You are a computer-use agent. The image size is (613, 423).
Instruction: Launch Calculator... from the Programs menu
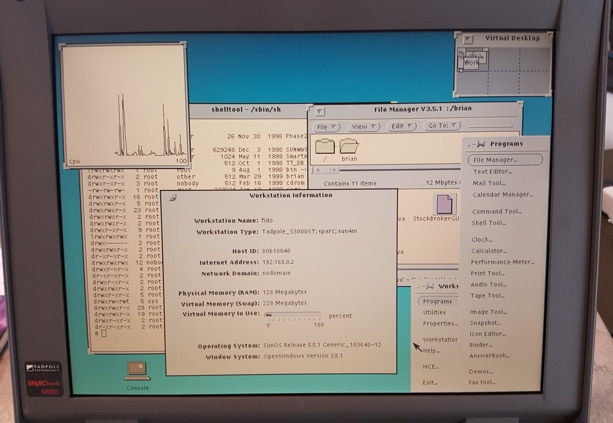point(489,251)
